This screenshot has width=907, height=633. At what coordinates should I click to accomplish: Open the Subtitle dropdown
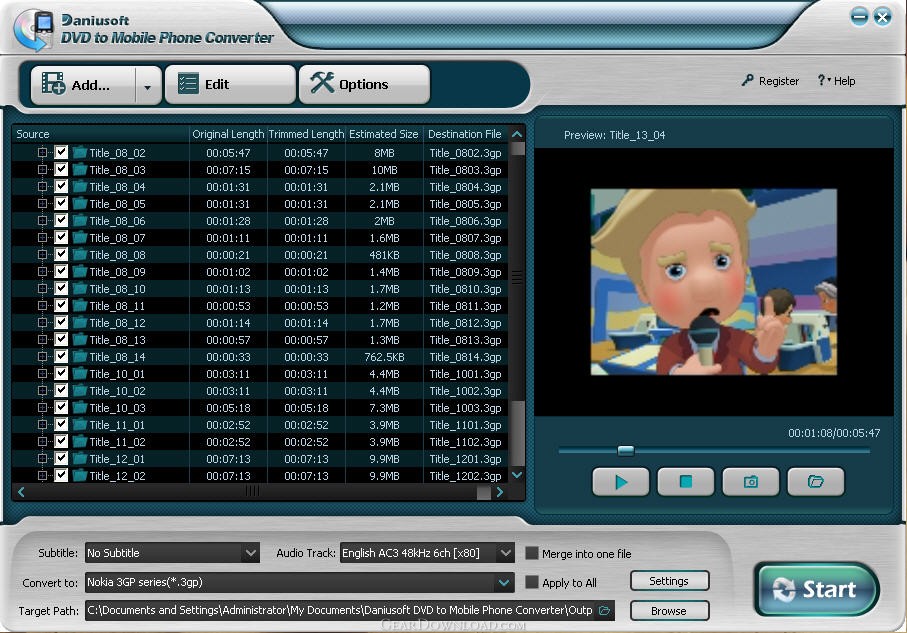coord(250,553)
